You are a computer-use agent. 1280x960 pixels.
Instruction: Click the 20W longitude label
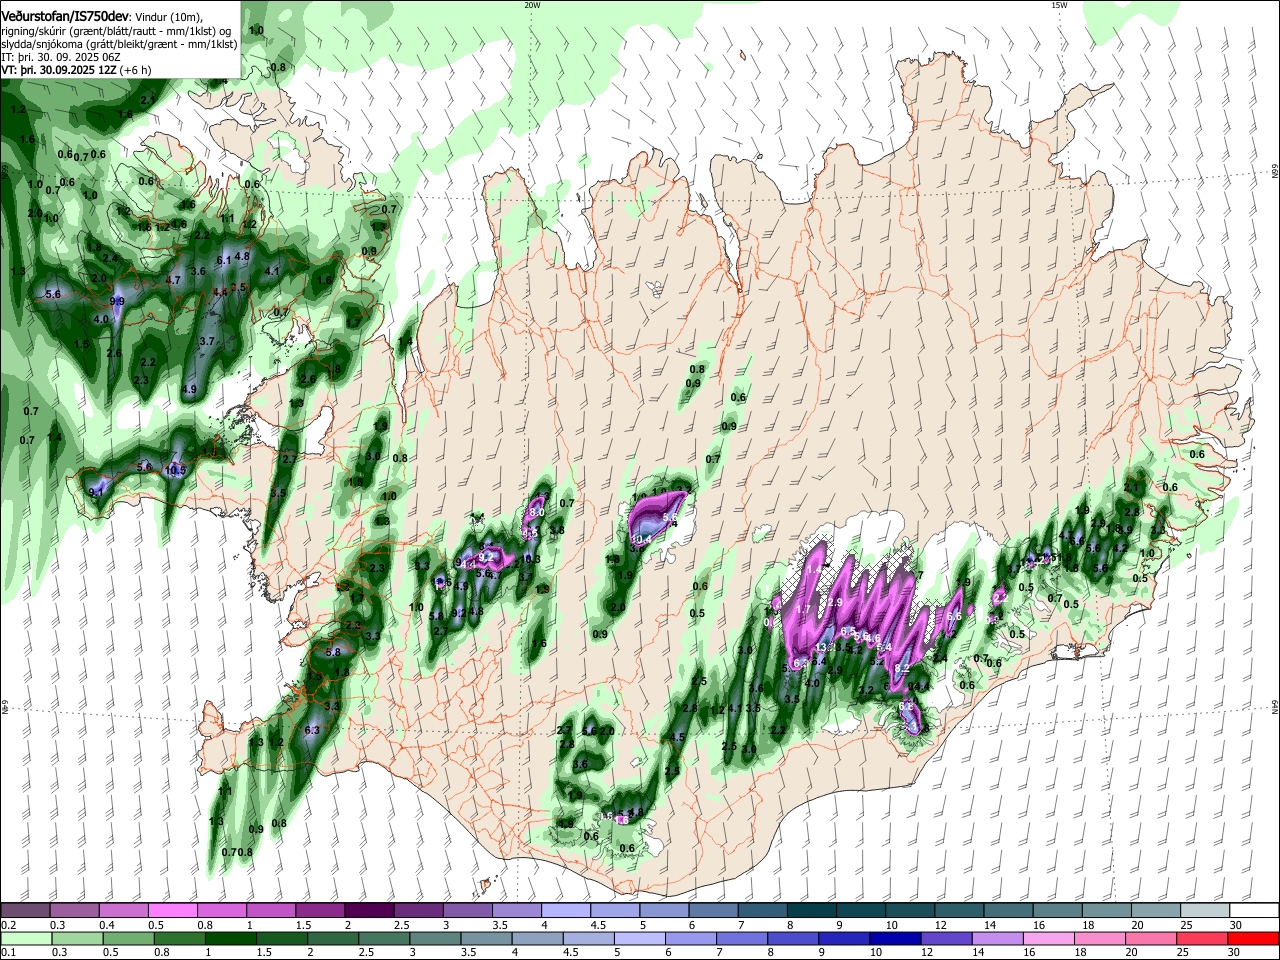532,5
